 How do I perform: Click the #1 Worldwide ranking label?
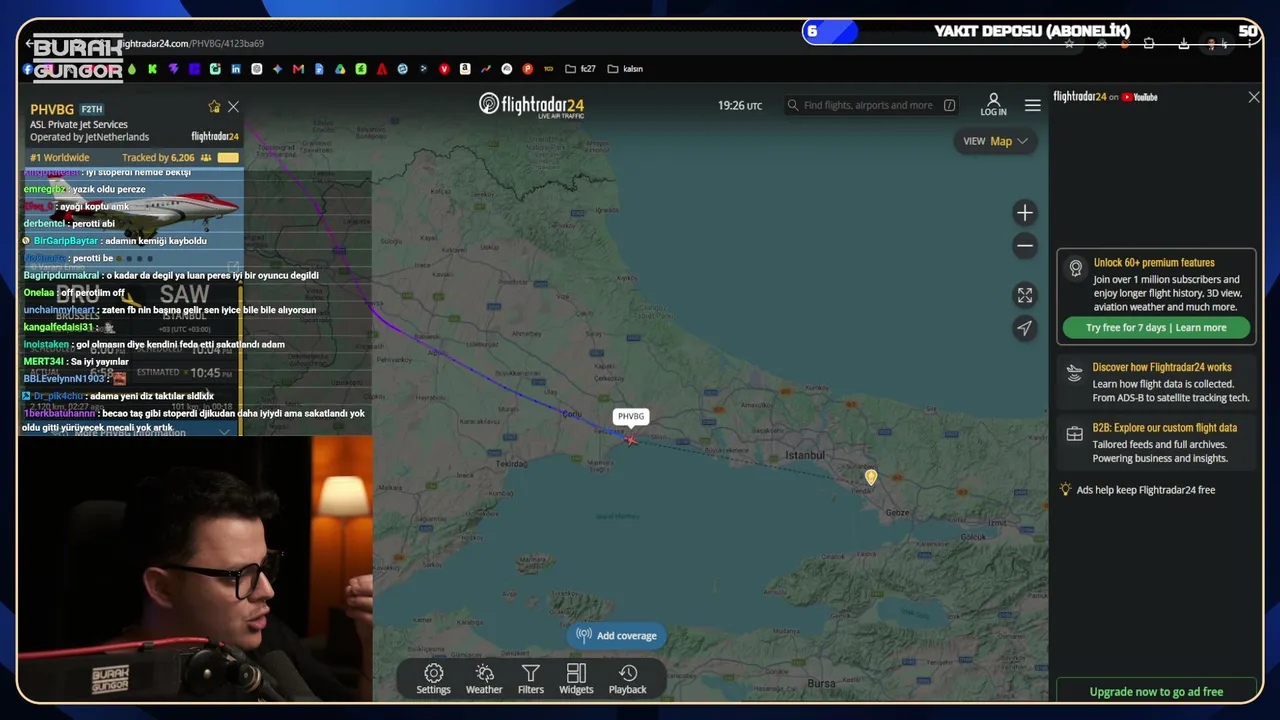(x=60, y=158)
